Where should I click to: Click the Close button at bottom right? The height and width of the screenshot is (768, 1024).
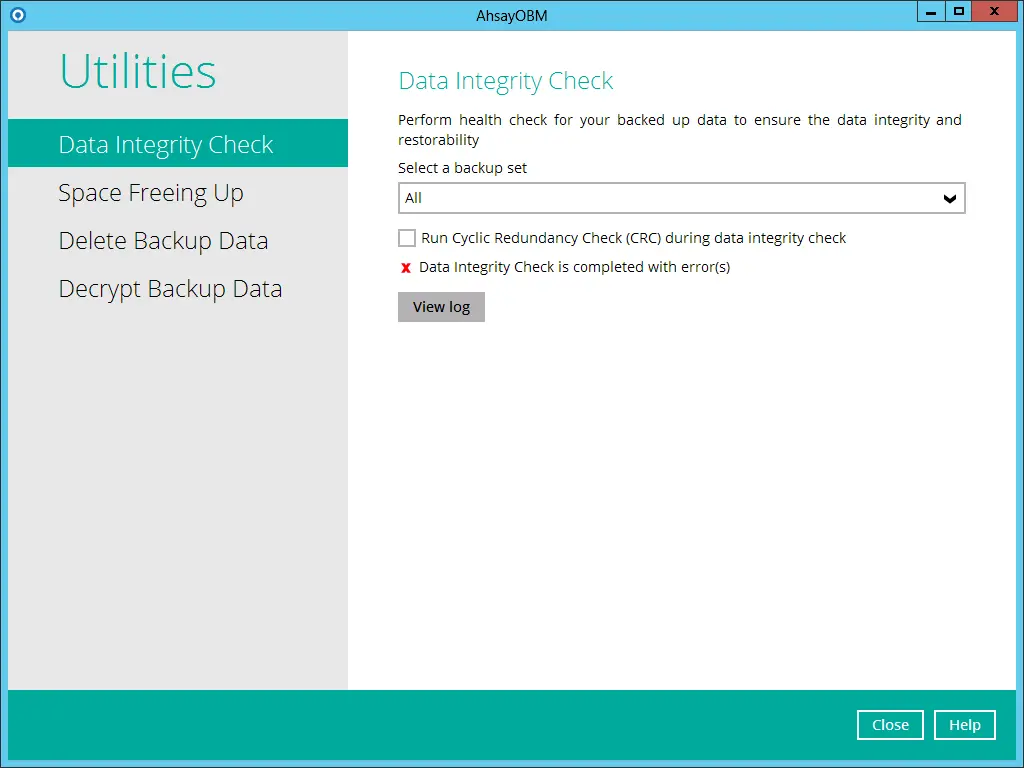(889, 725)
